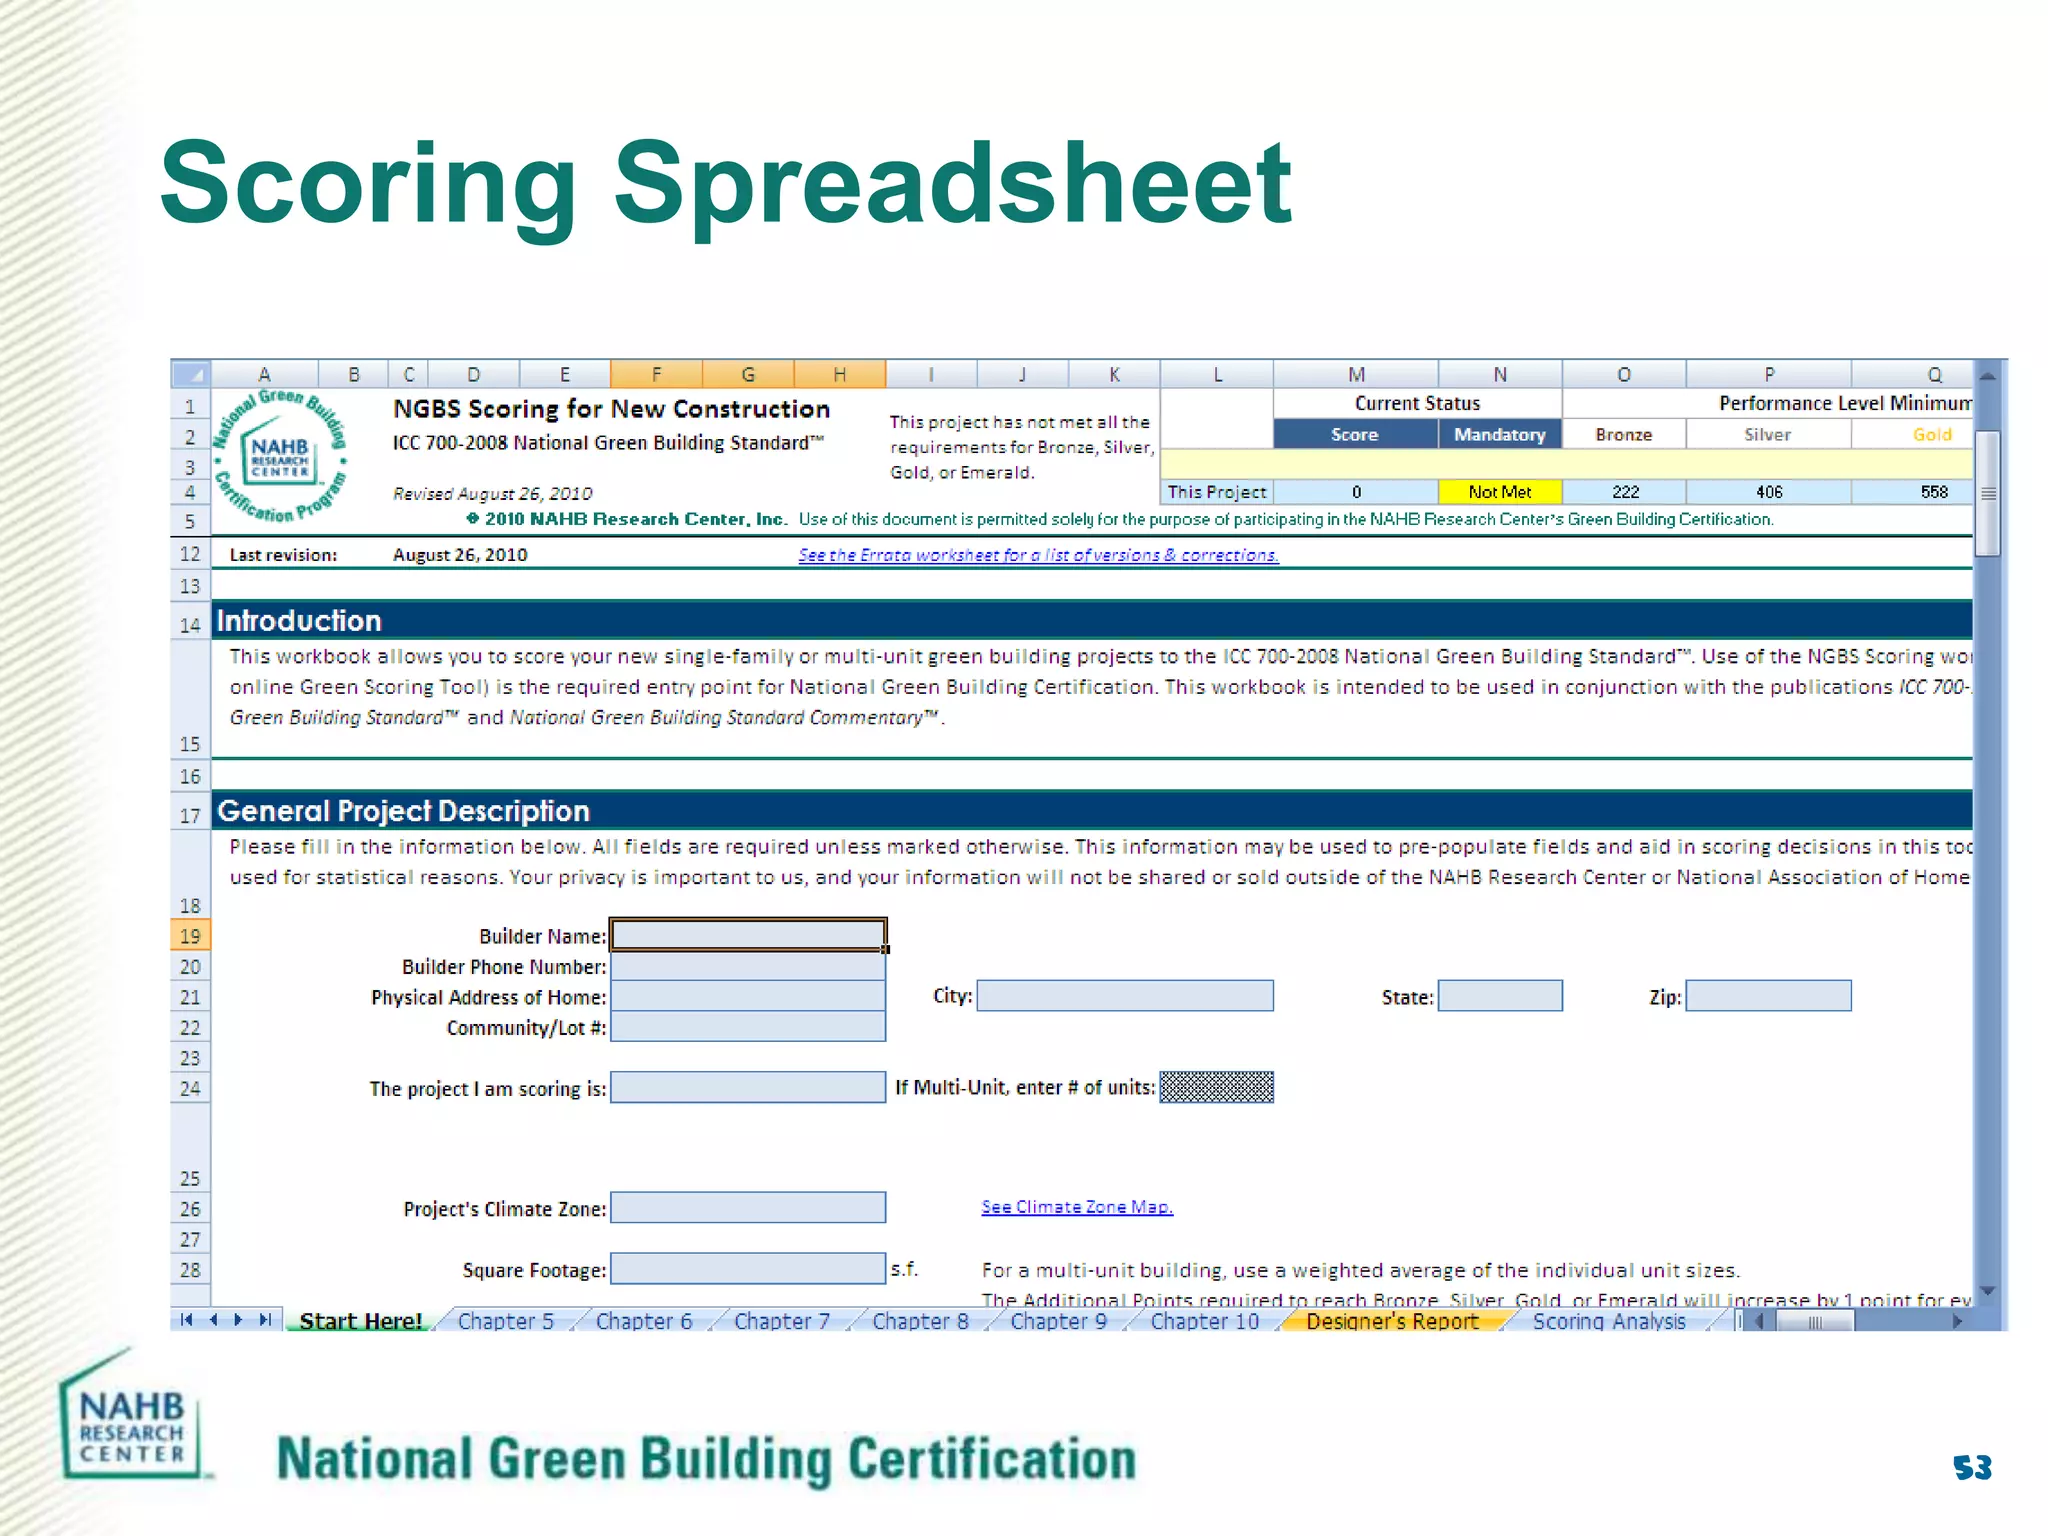Viewport: 2048px width, 1536px height.
Task: Click the yellow 'Not Met' mandatory cell
Action: (1500, 492)
